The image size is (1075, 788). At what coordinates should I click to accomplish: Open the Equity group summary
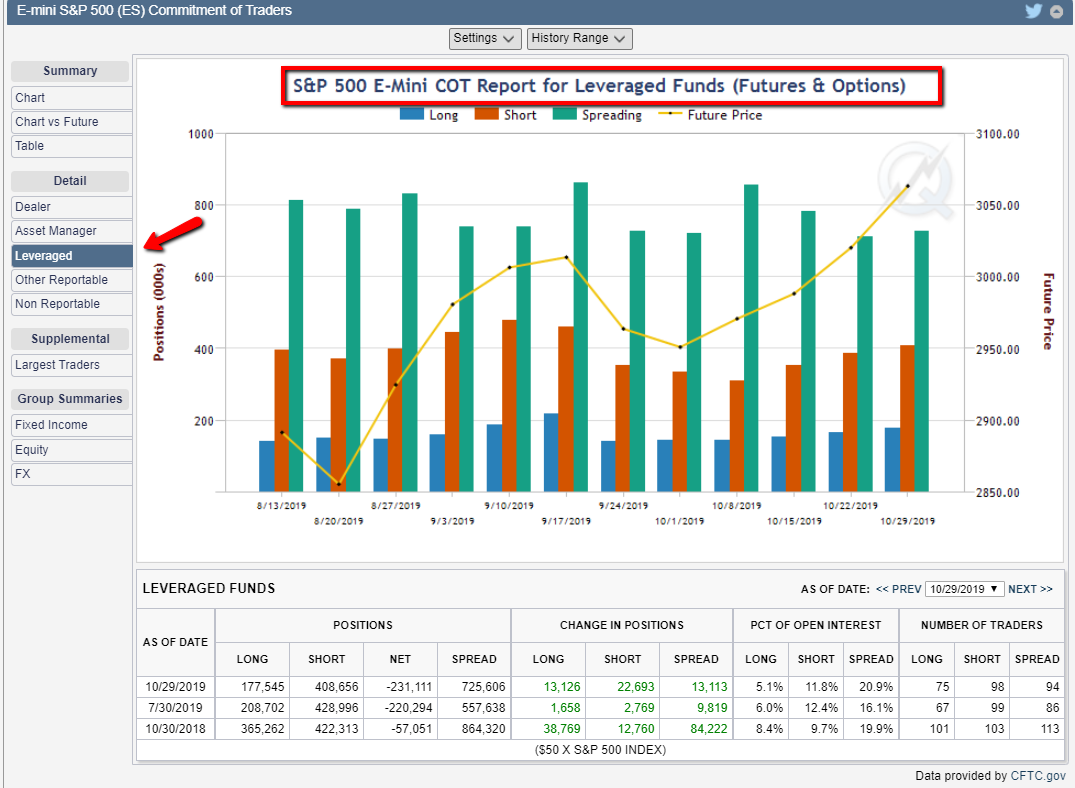pos(71,449)
